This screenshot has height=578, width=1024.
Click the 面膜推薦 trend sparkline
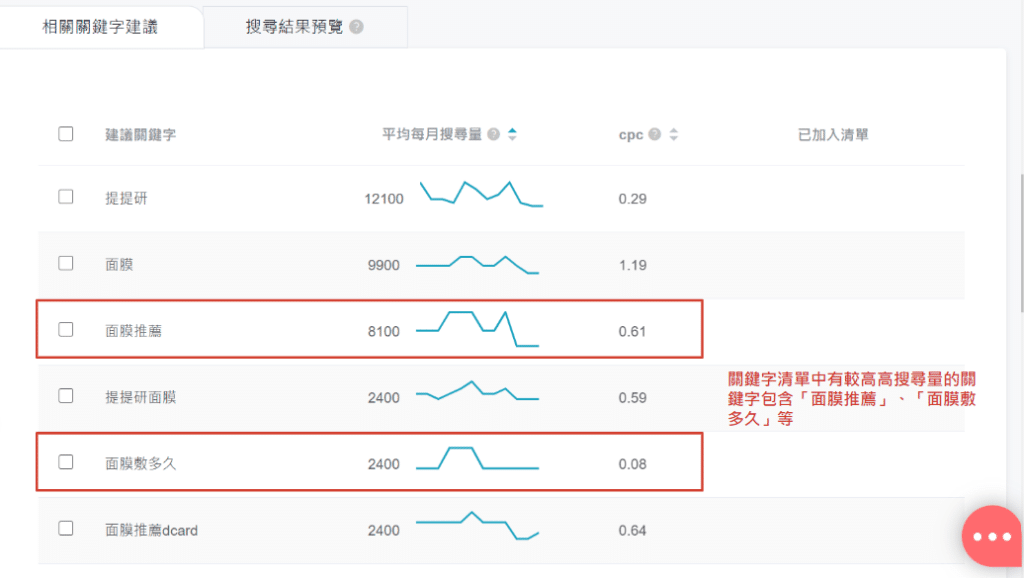[x=477, y=329]
